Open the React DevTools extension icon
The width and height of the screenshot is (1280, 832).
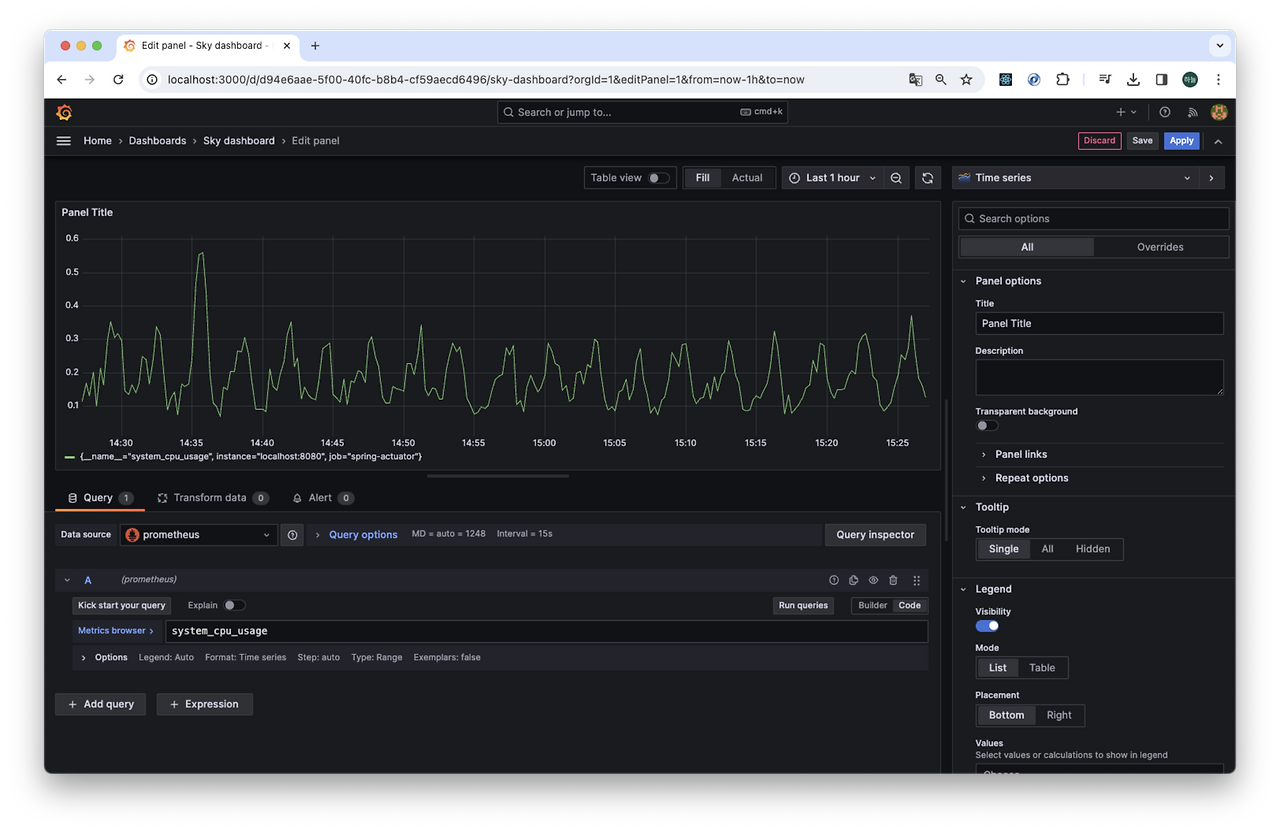[1006, 79]
